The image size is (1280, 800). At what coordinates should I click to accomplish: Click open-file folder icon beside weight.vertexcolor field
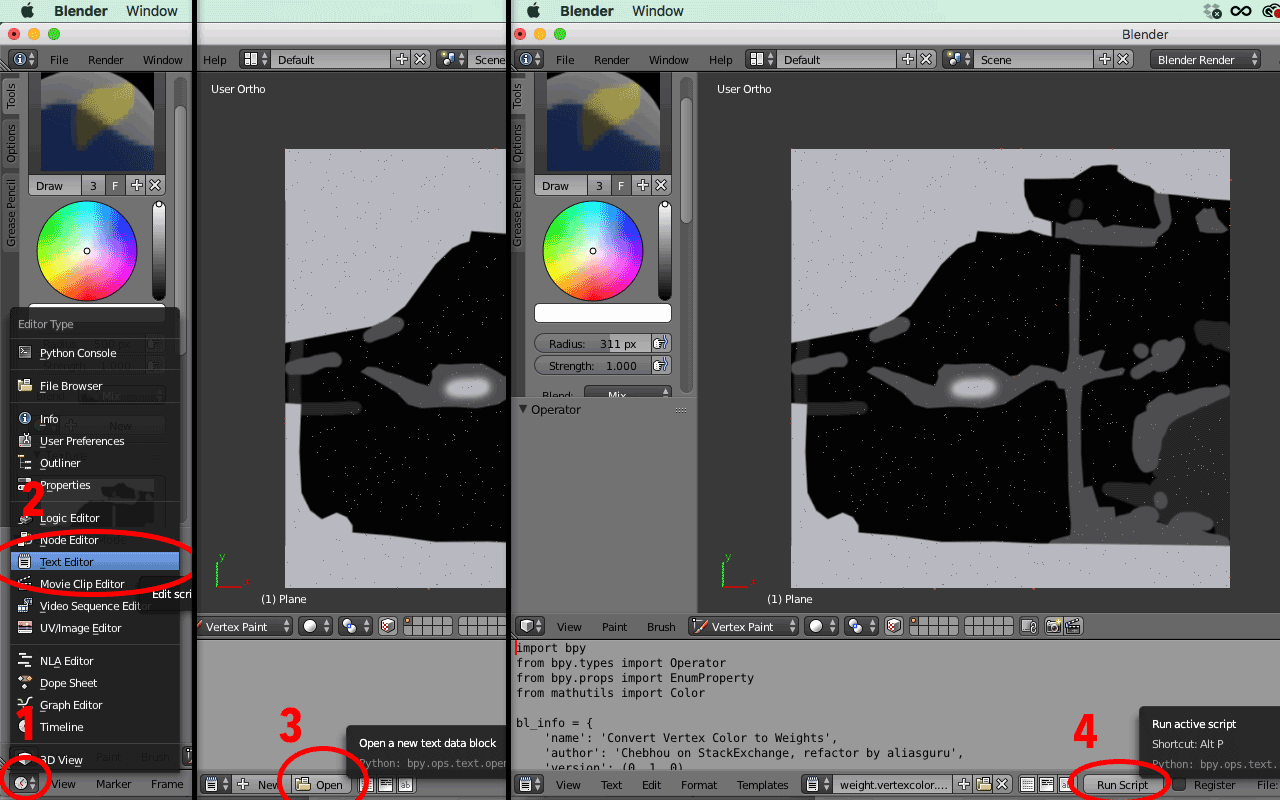point(983,785)
